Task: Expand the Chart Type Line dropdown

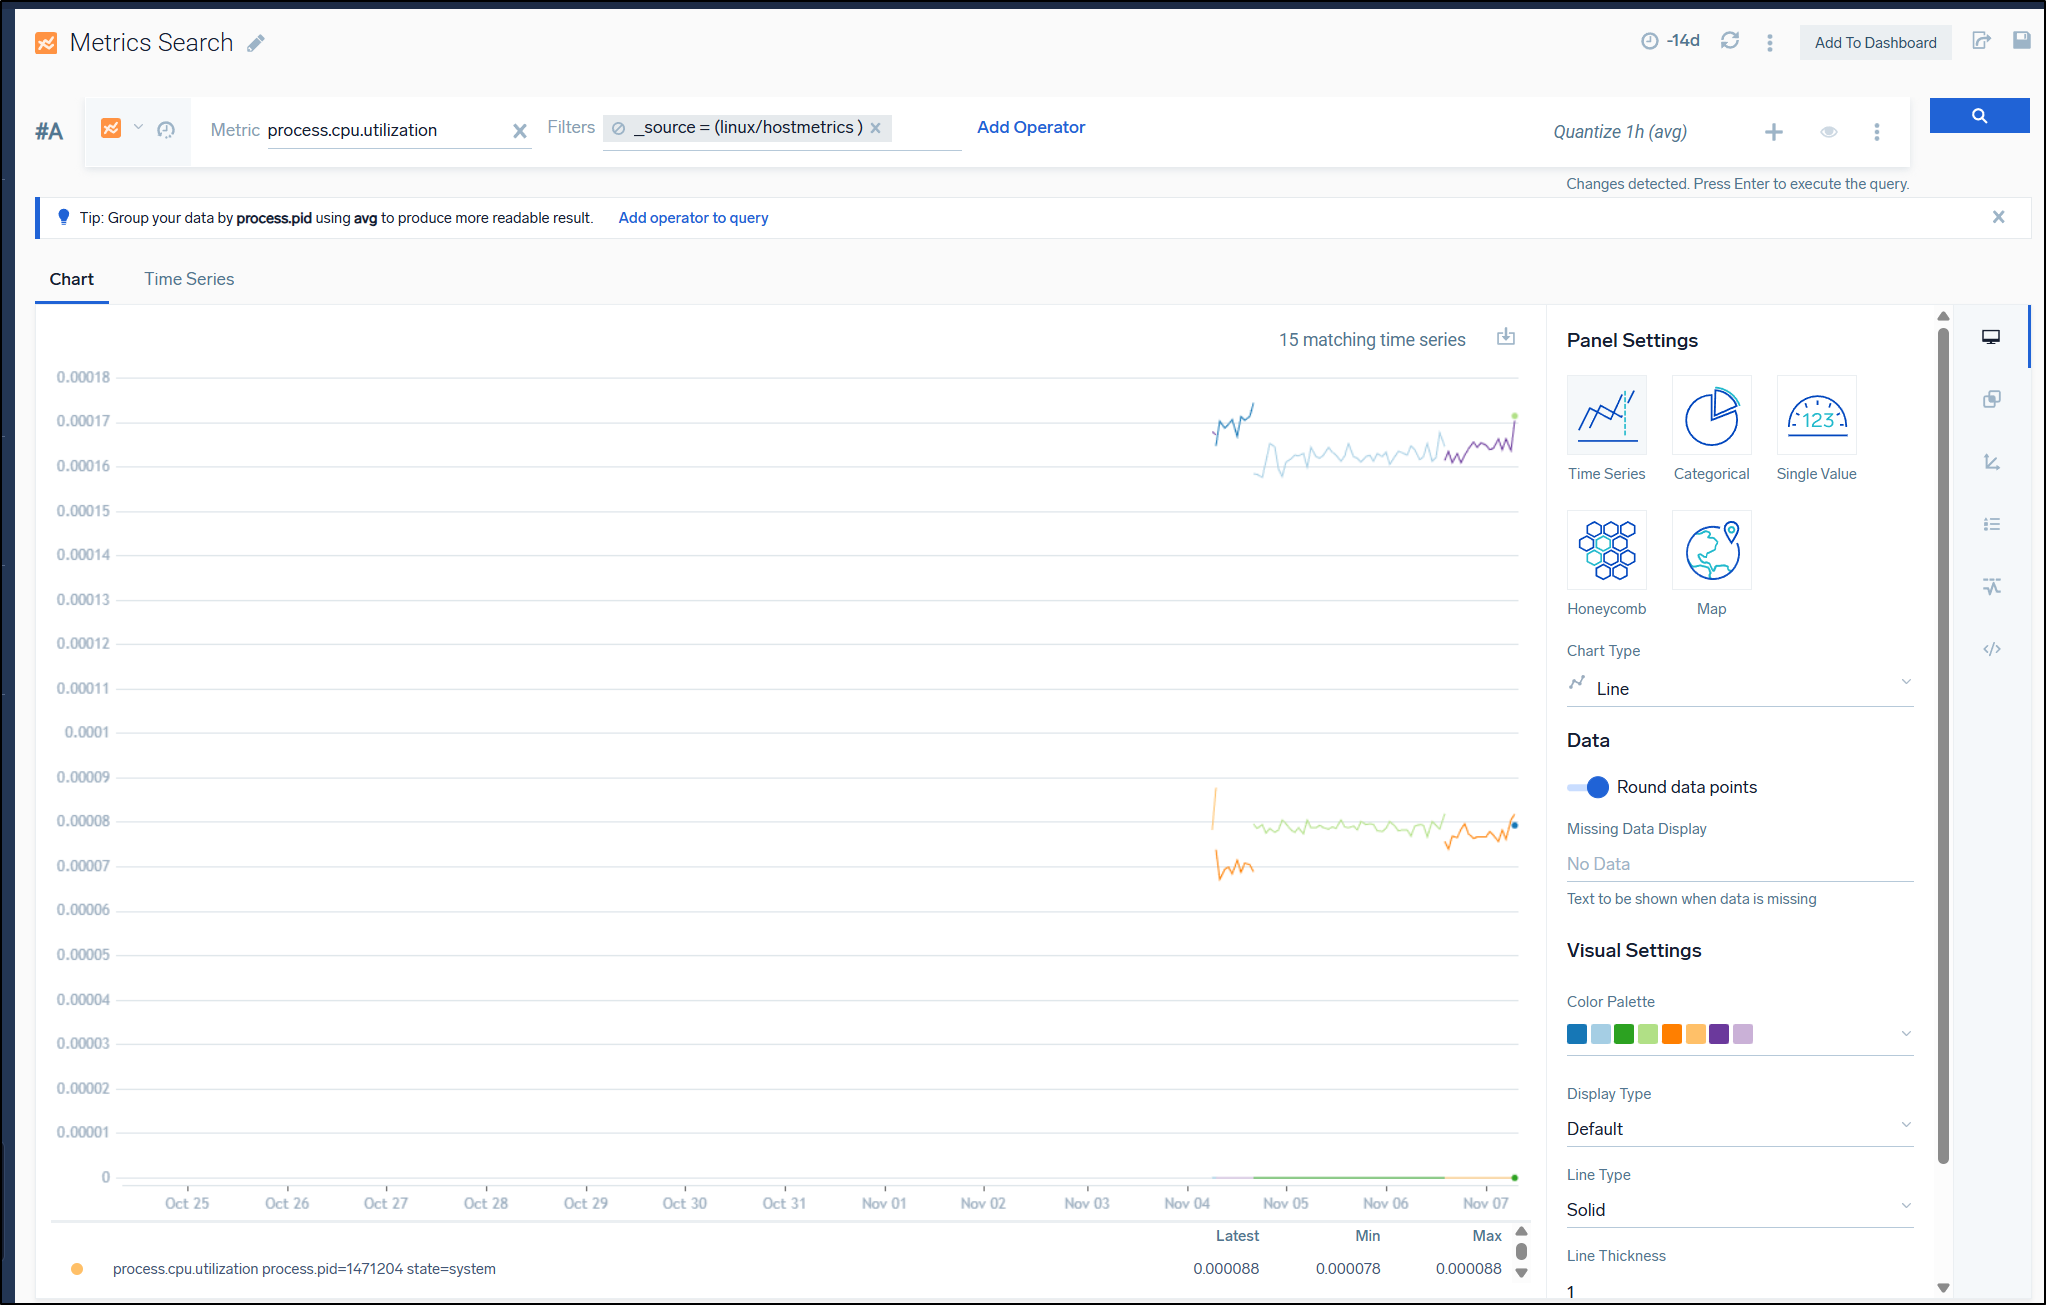Action: (x=1739, y=688)
